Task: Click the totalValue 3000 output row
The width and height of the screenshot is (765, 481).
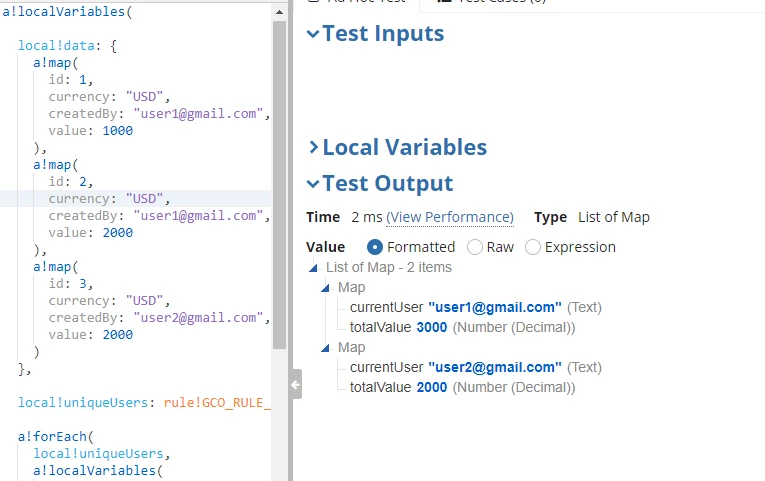Action: click(x=463, y=327)
